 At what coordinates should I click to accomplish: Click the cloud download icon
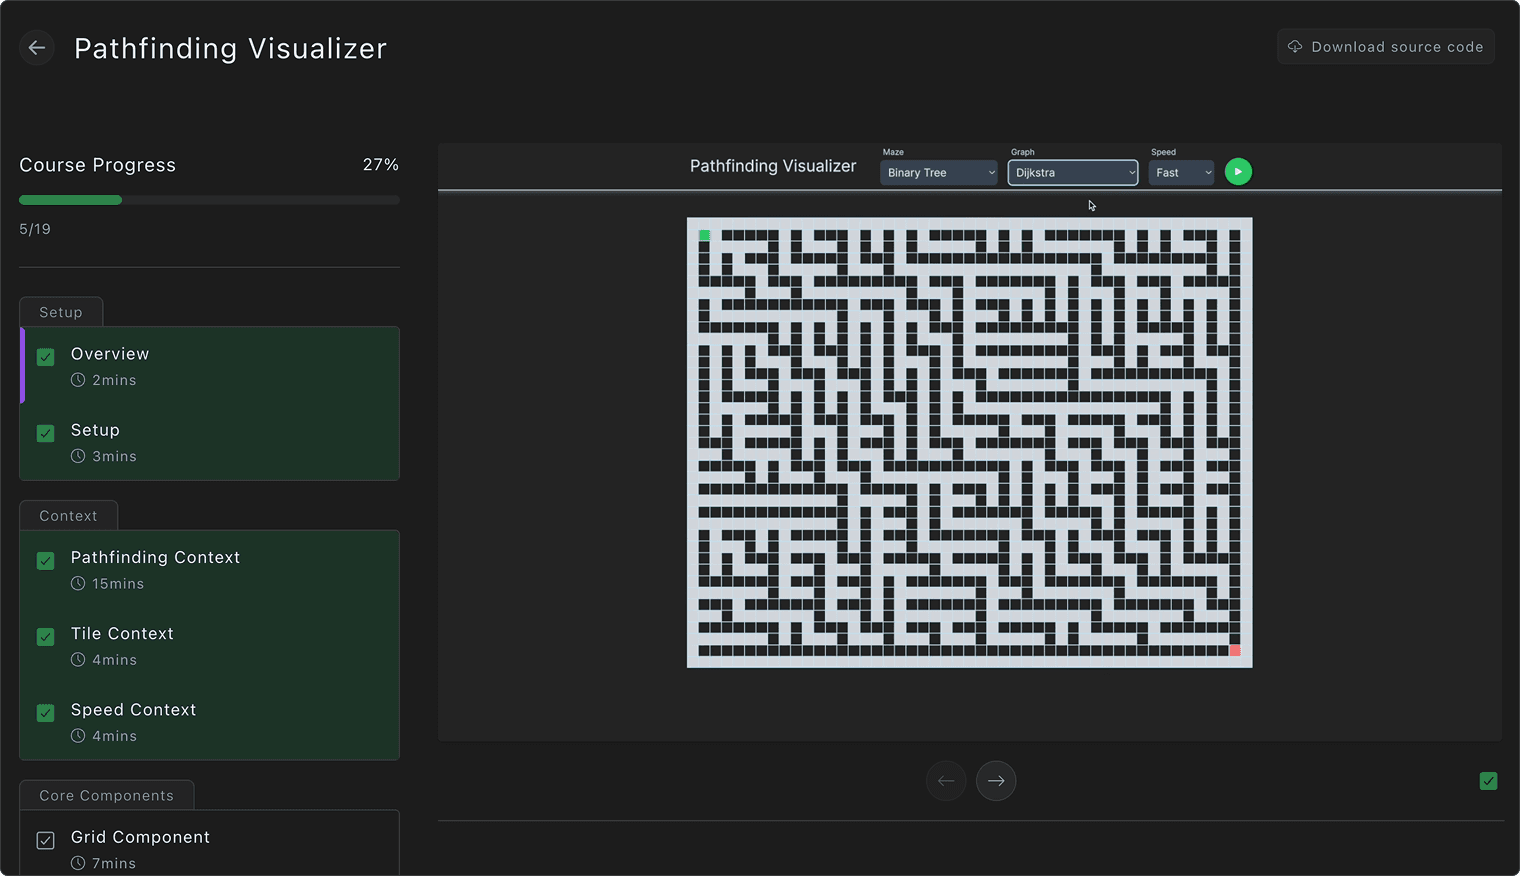(x=1295, y=47)
